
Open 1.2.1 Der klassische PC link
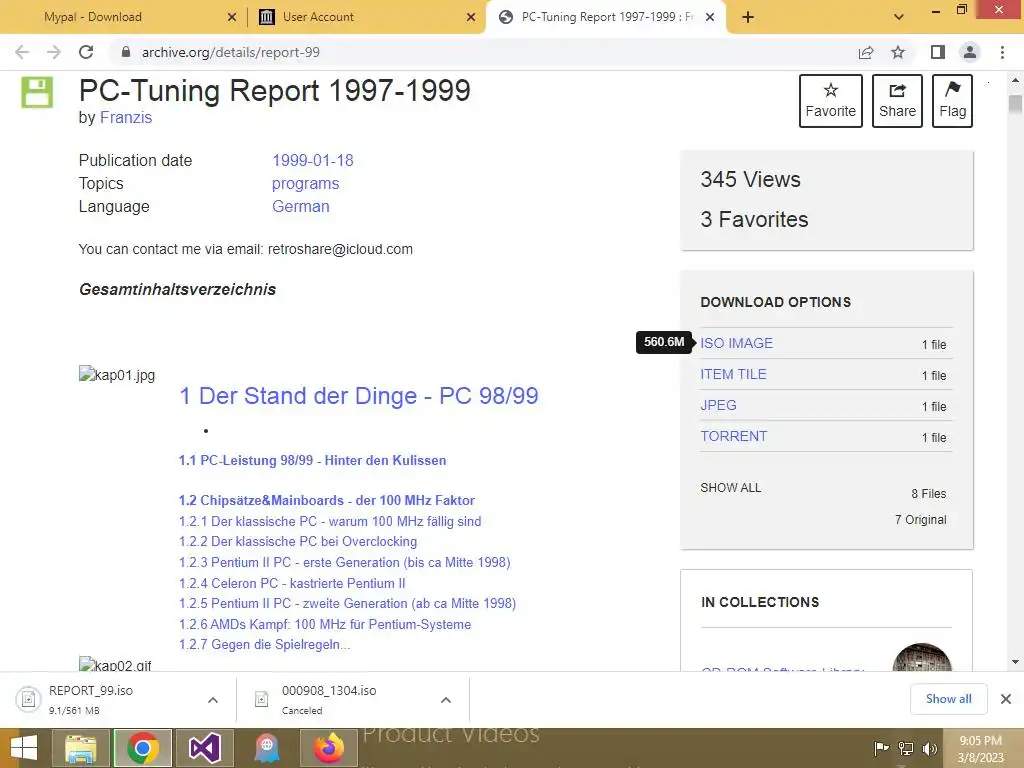pyautogui.click(x=330, y=521)
